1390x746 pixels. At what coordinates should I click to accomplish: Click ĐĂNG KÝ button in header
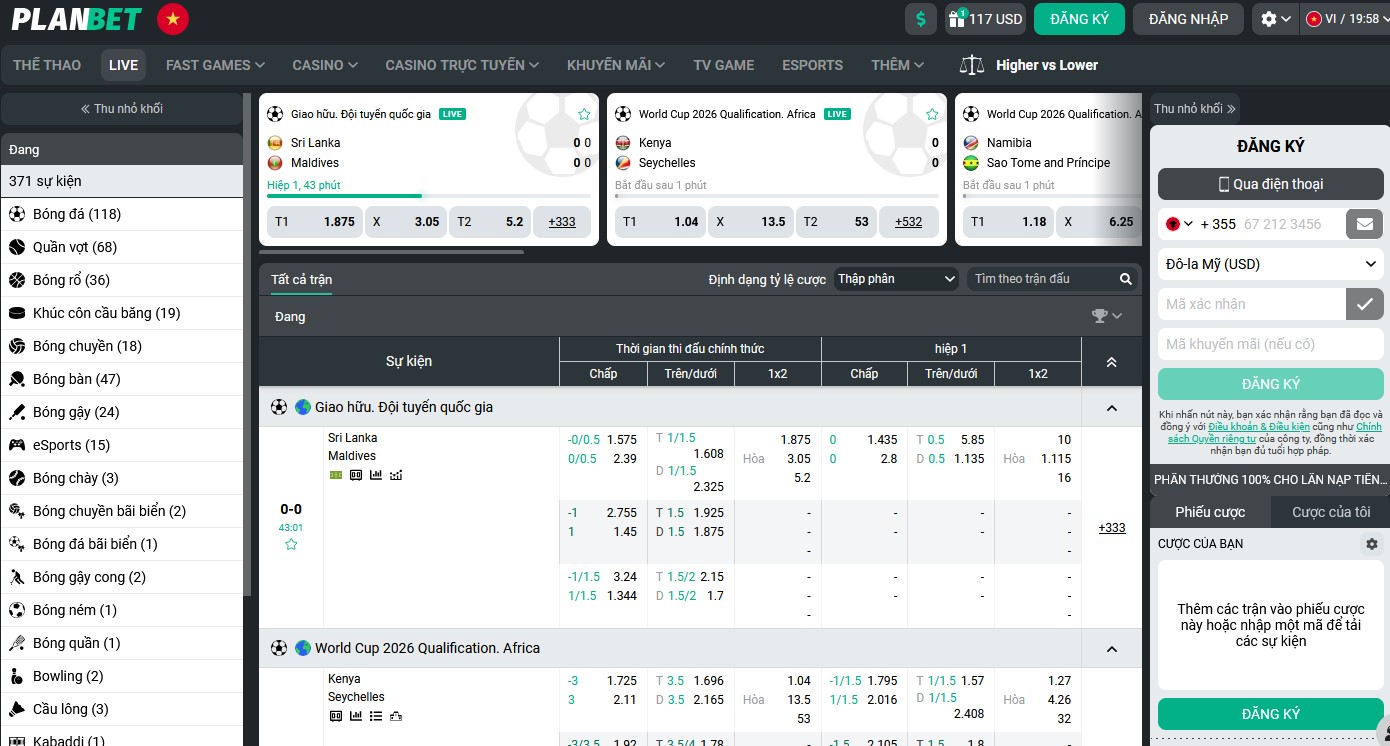pos(1080,19)
